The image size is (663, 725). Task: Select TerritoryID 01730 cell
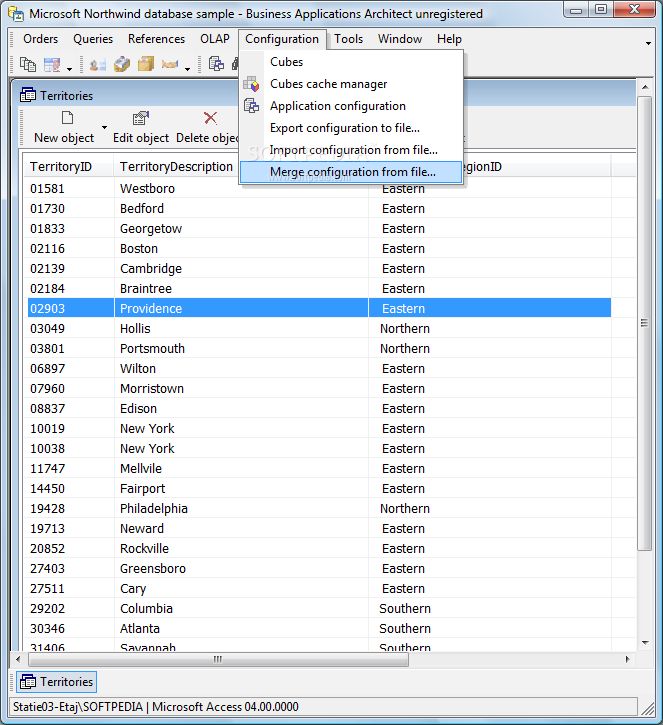click(x=69, y=209)
